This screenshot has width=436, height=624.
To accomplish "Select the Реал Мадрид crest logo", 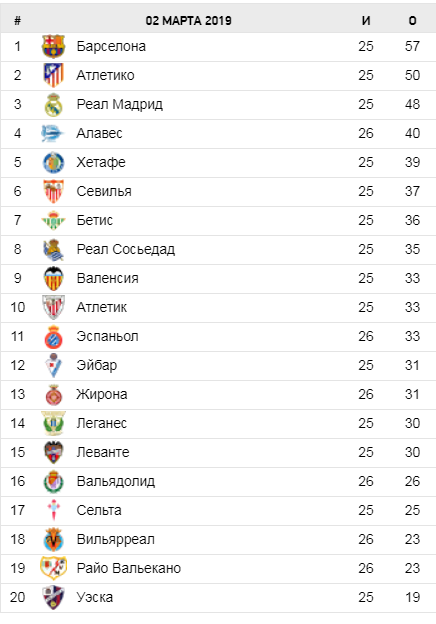I will (x=53, y=105).
